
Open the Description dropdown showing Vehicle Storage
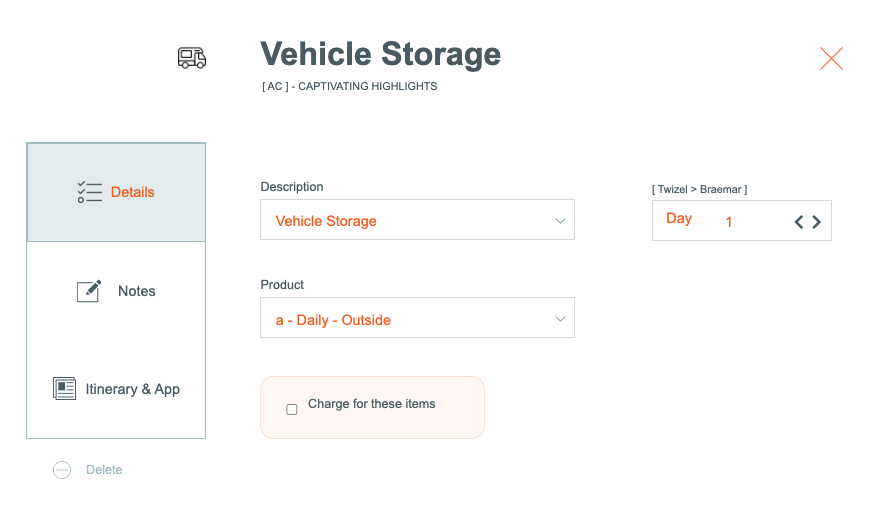(x=417, y=220)
